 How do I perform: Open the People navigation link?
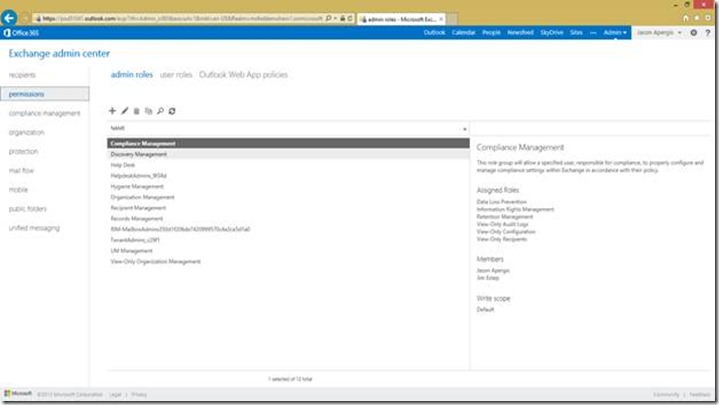click(491, 33)
